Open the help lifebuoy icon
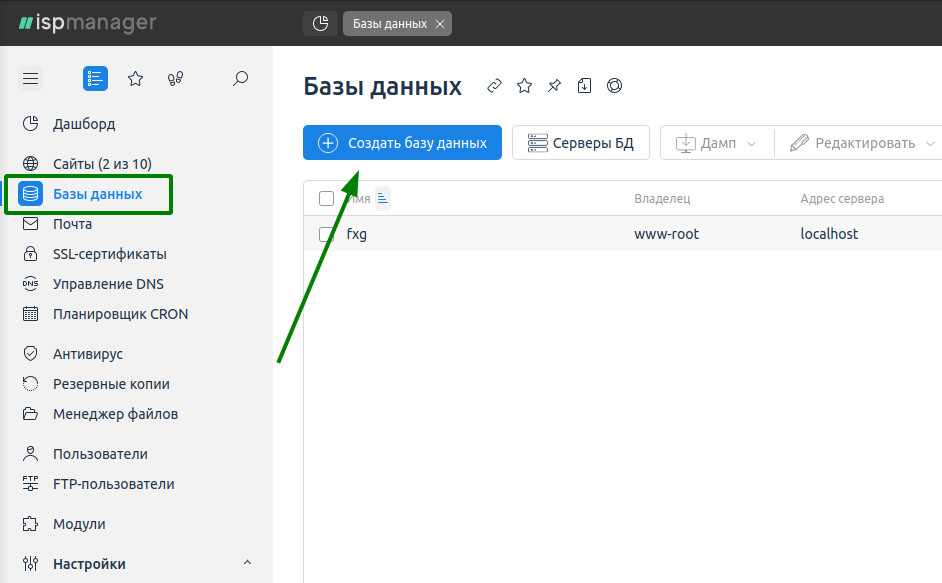Viewport: 942px width, 583px height. 614,86
